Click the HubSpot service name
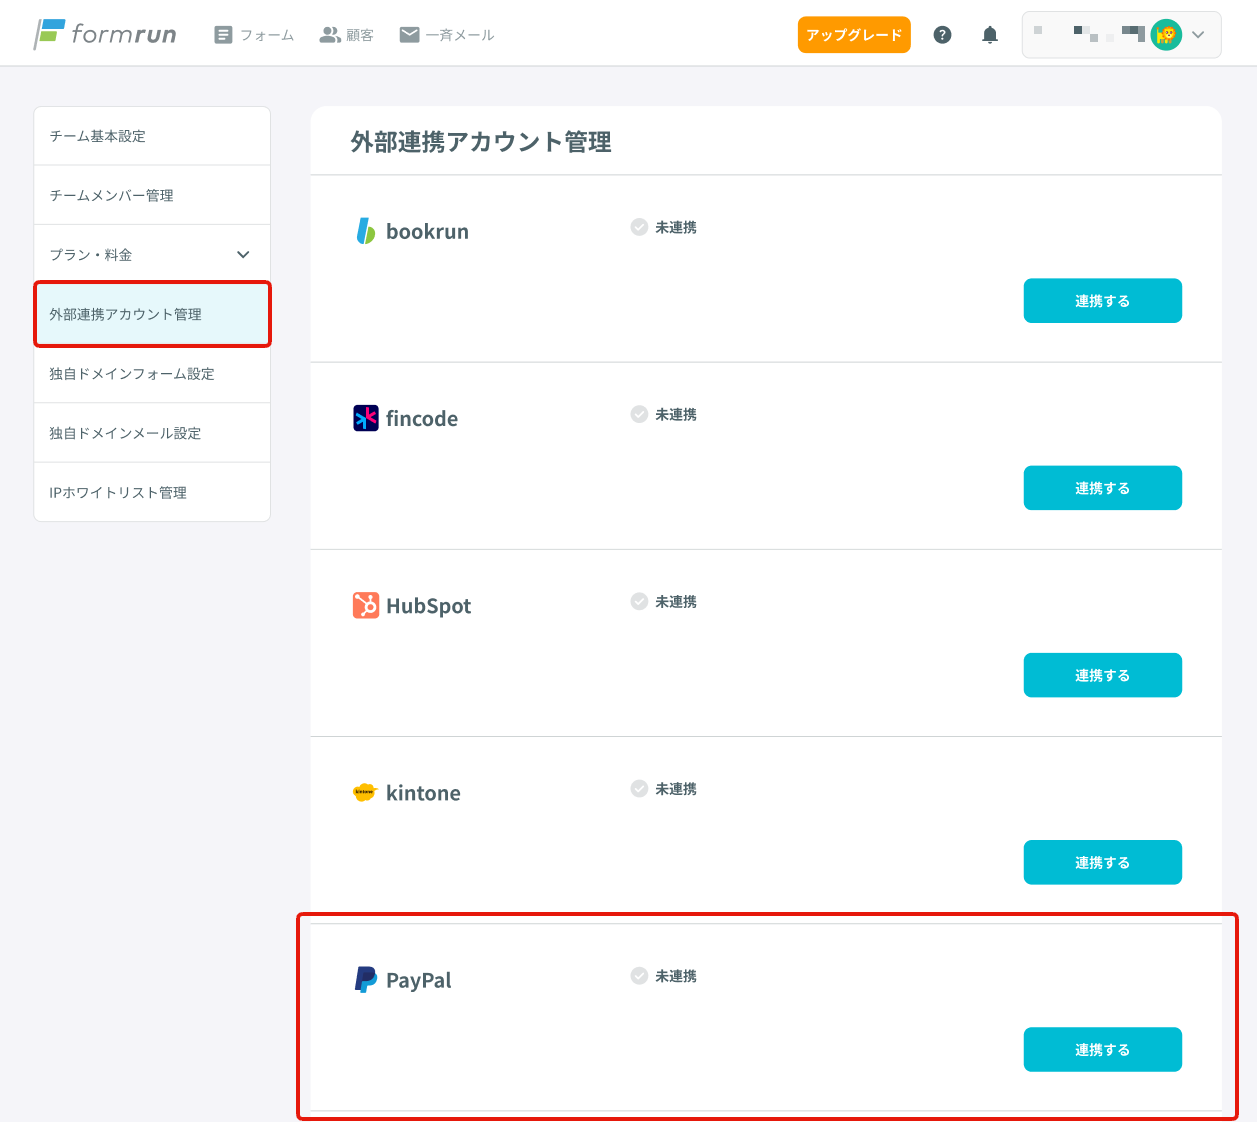The height and width of the screenshot is (1122, 1257). point(428,605)
